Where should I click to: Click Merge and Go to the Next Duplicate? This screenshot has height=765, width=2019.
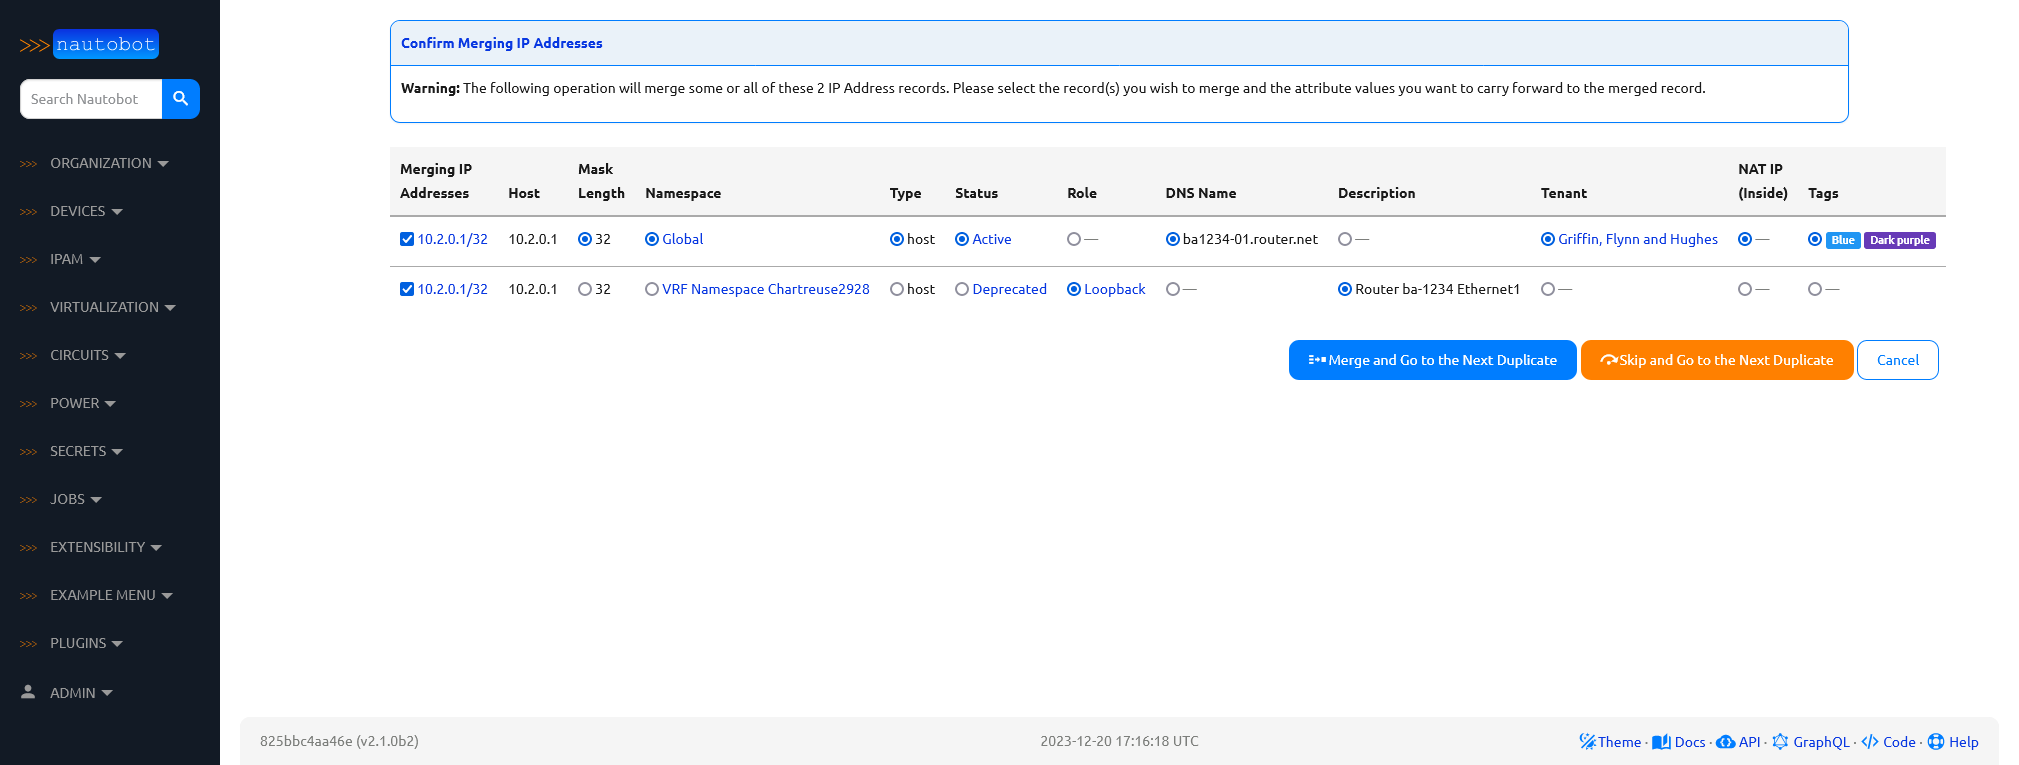[1432, 360]
